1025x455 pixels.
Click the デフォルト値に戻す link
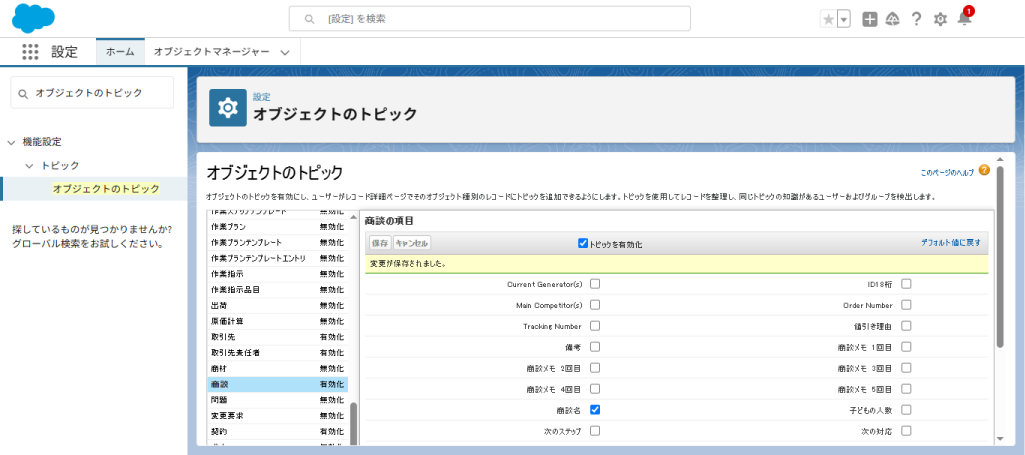point(950,242)
